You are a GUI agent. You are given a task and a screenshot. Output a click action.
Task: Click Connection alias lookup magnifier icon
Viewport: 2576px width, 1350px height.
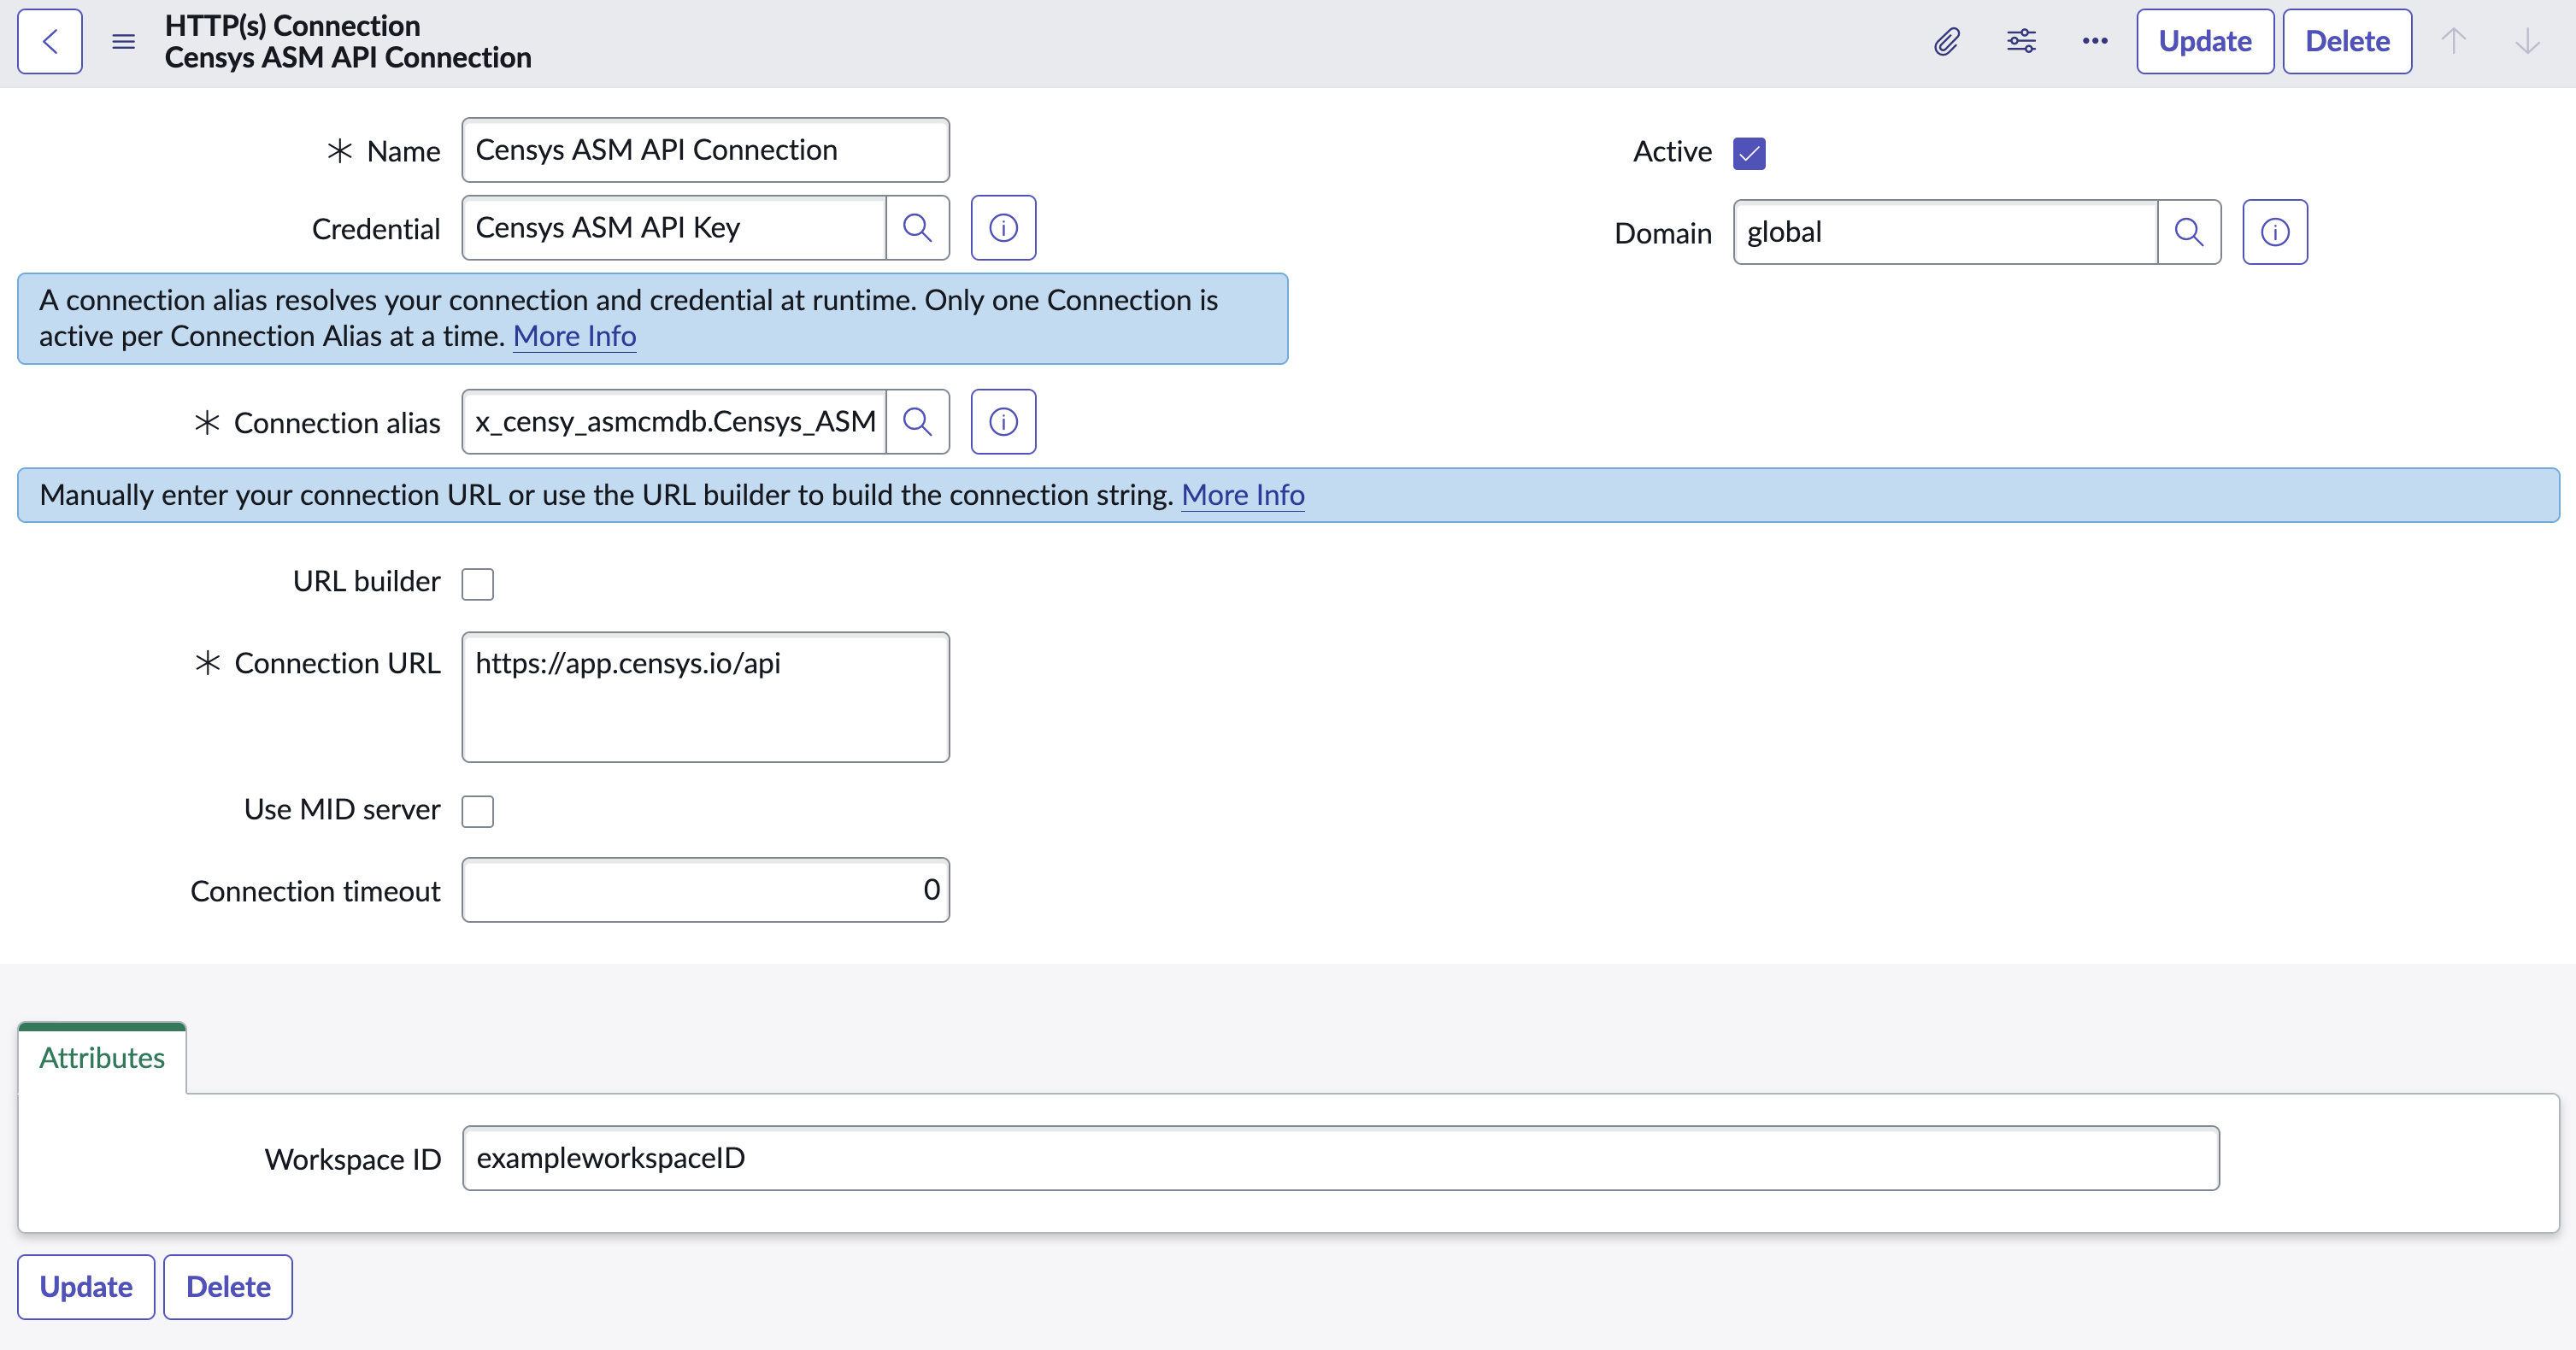[917, 422]
